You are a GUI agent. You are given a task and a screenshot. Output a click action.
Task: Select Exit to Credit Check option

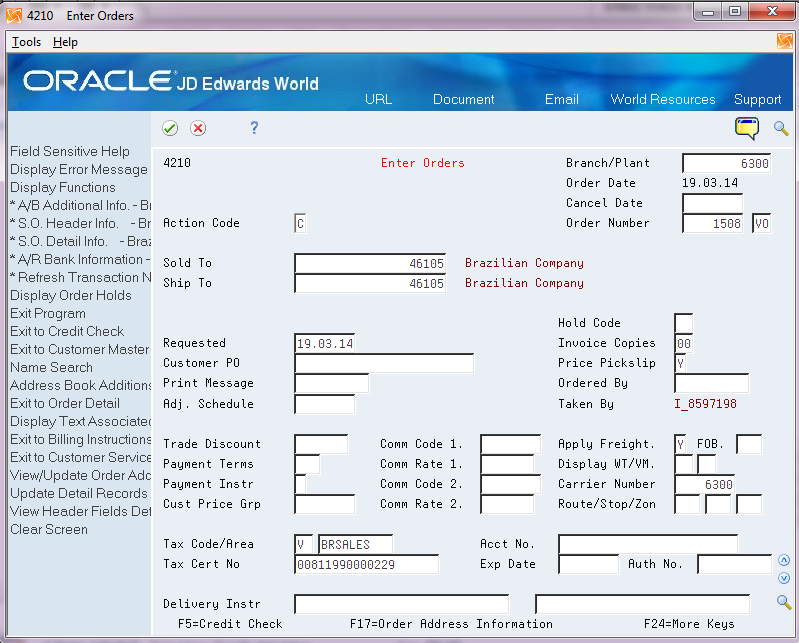click(x=67, y=331)
